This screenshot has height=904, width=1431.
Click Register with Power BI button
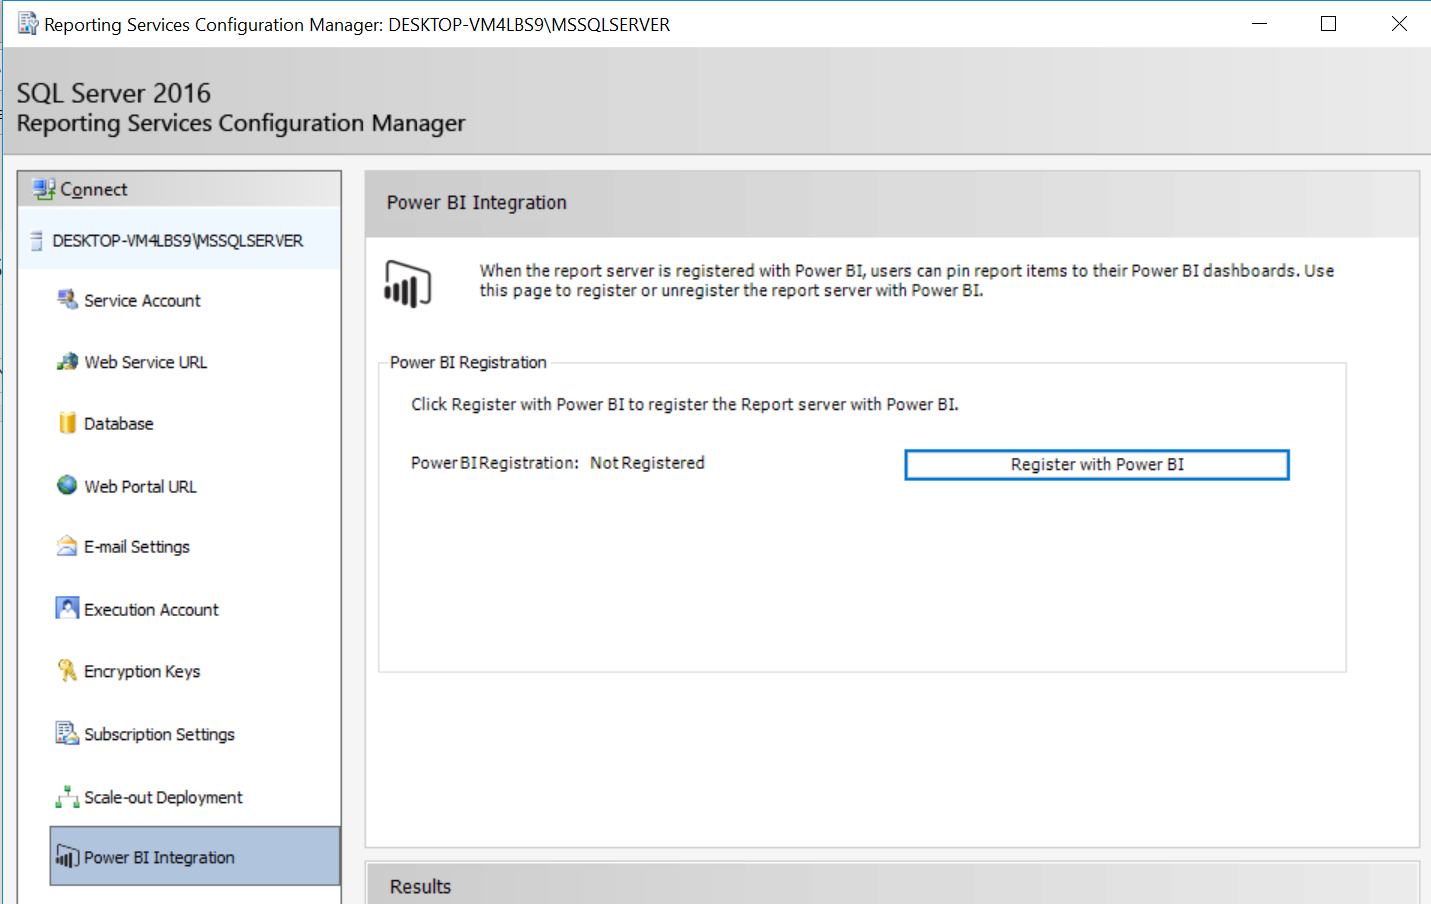click(x=1097, y=464)
